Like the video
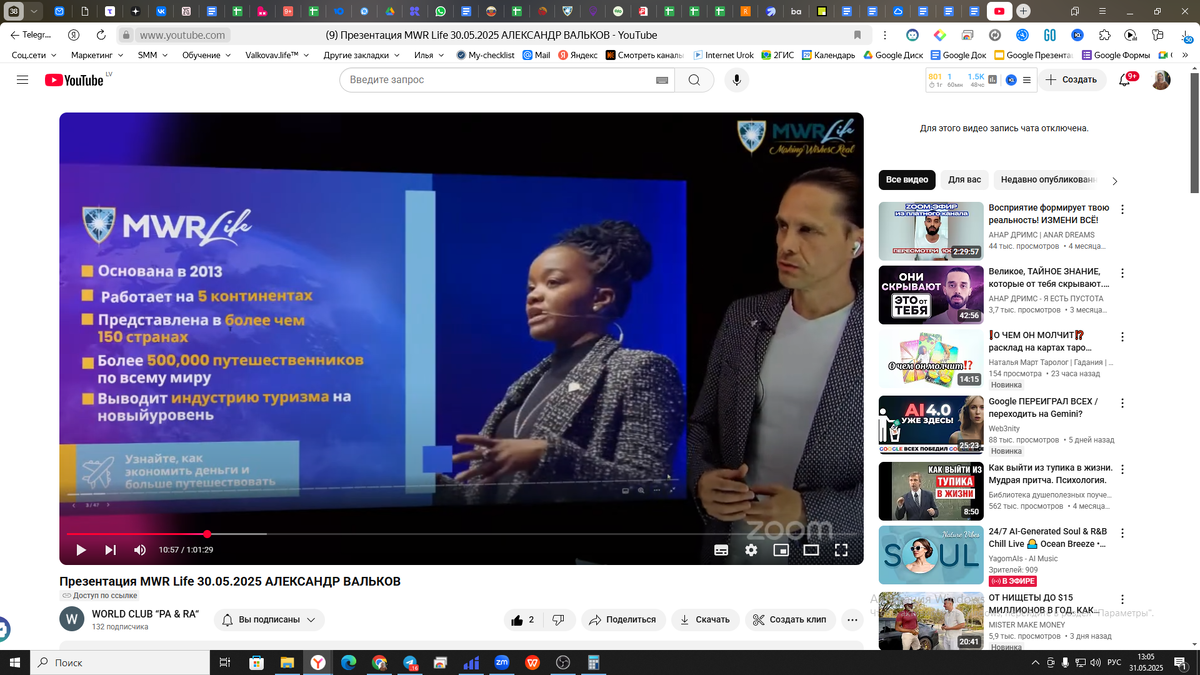 524,620
